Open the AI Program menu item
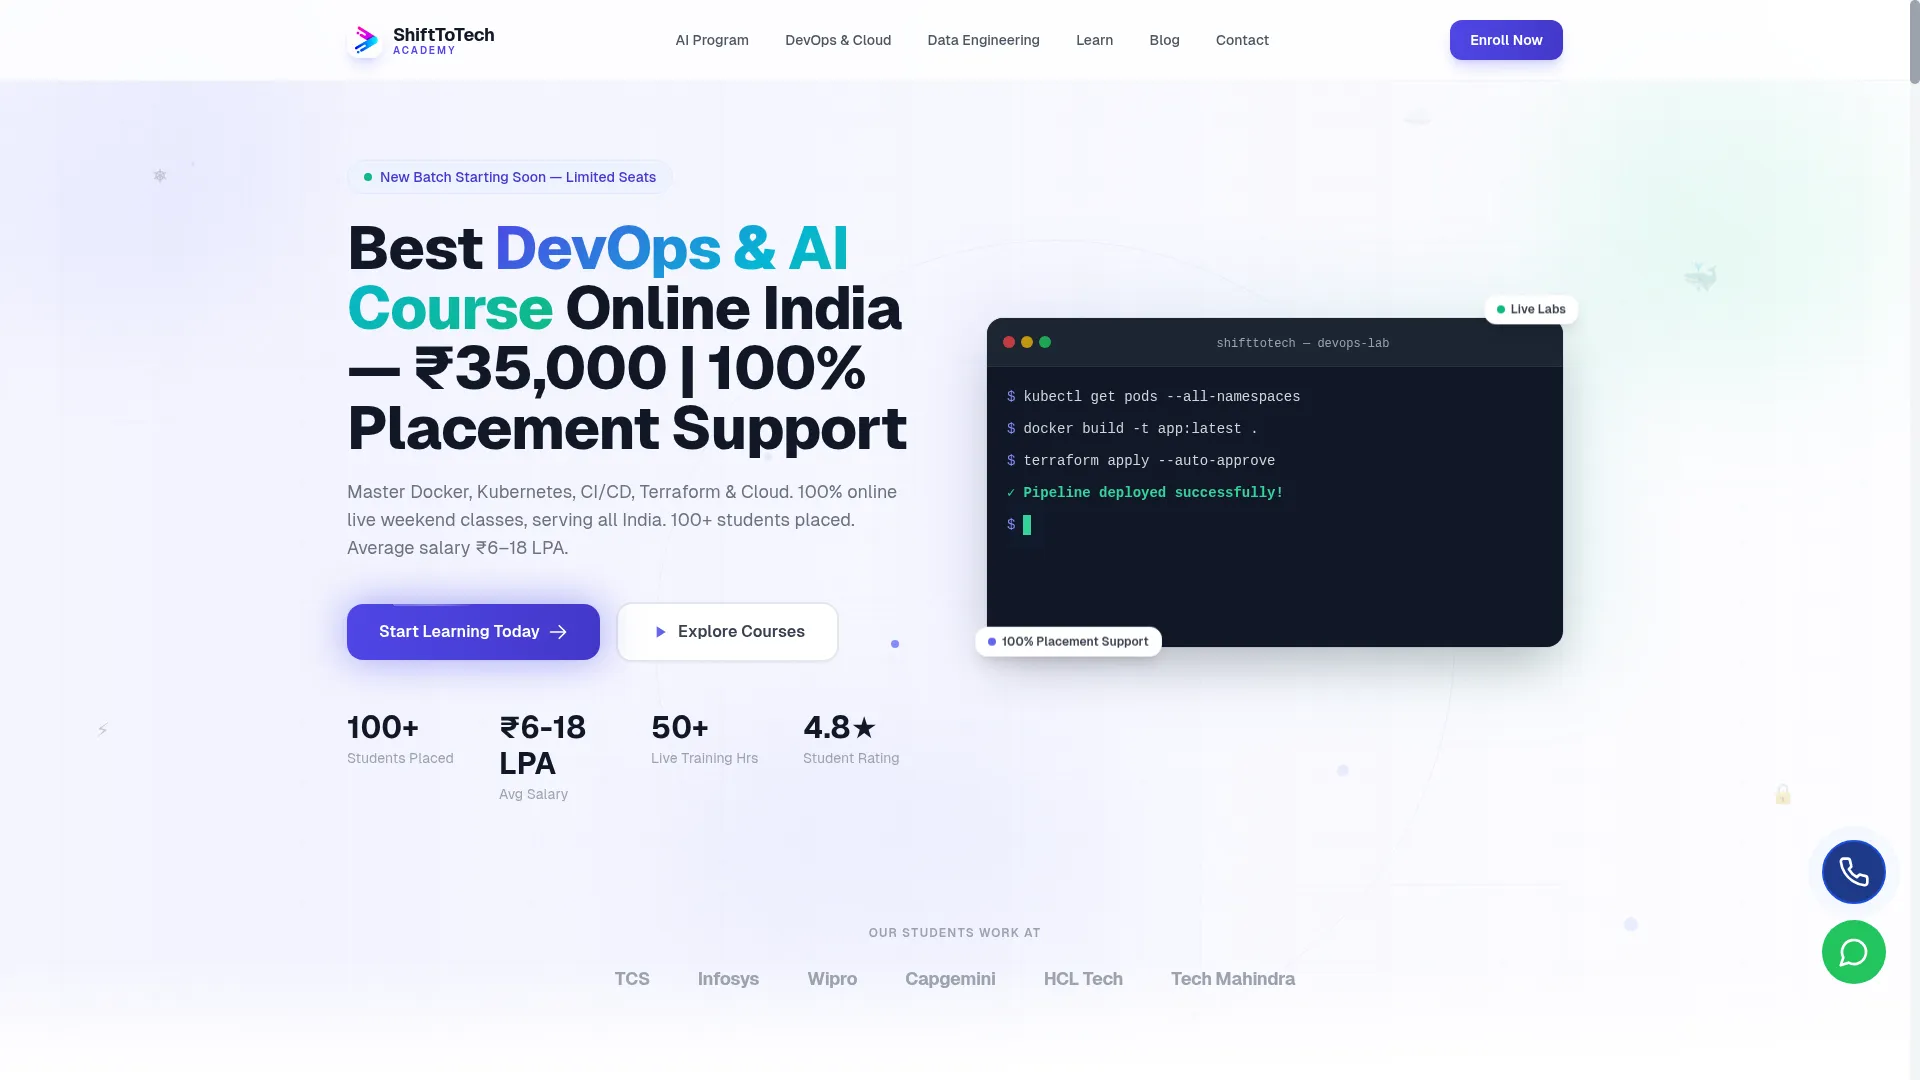Image resolution: width=1920 pixels, height=1080 pixels. tap(712, 40)
